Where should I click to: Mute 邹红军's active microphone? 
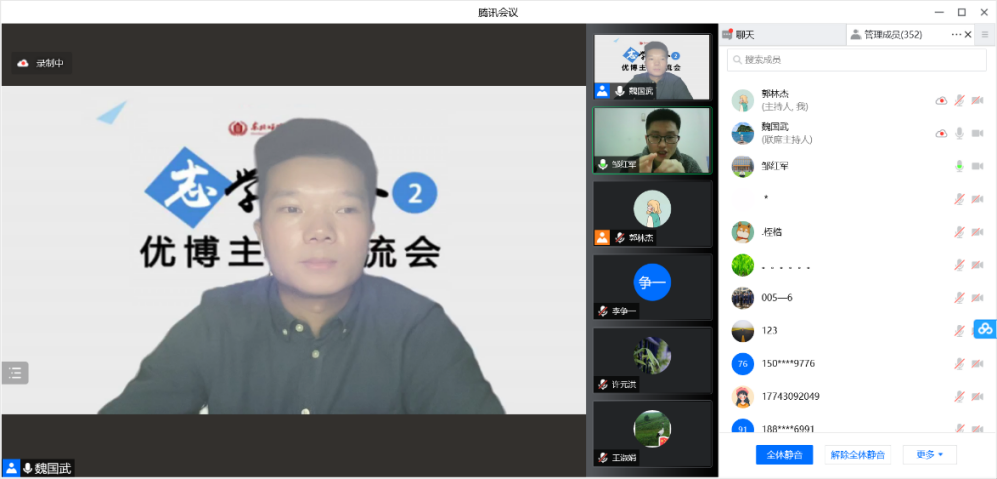click(959, 166)
